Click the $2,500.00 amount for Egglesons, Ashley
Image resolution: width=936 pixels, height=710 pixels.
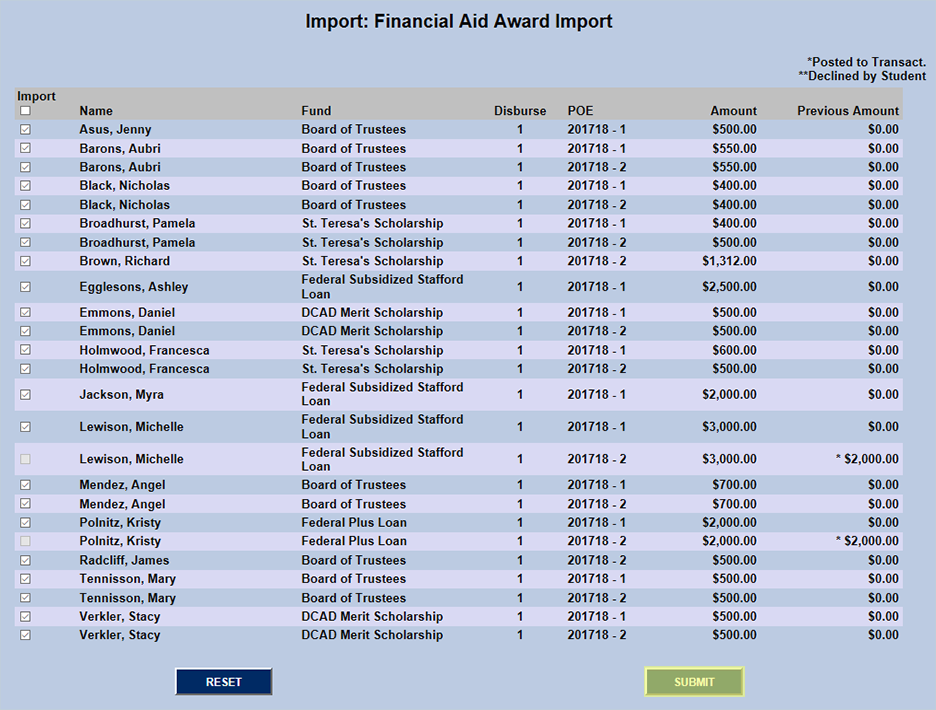729,287
